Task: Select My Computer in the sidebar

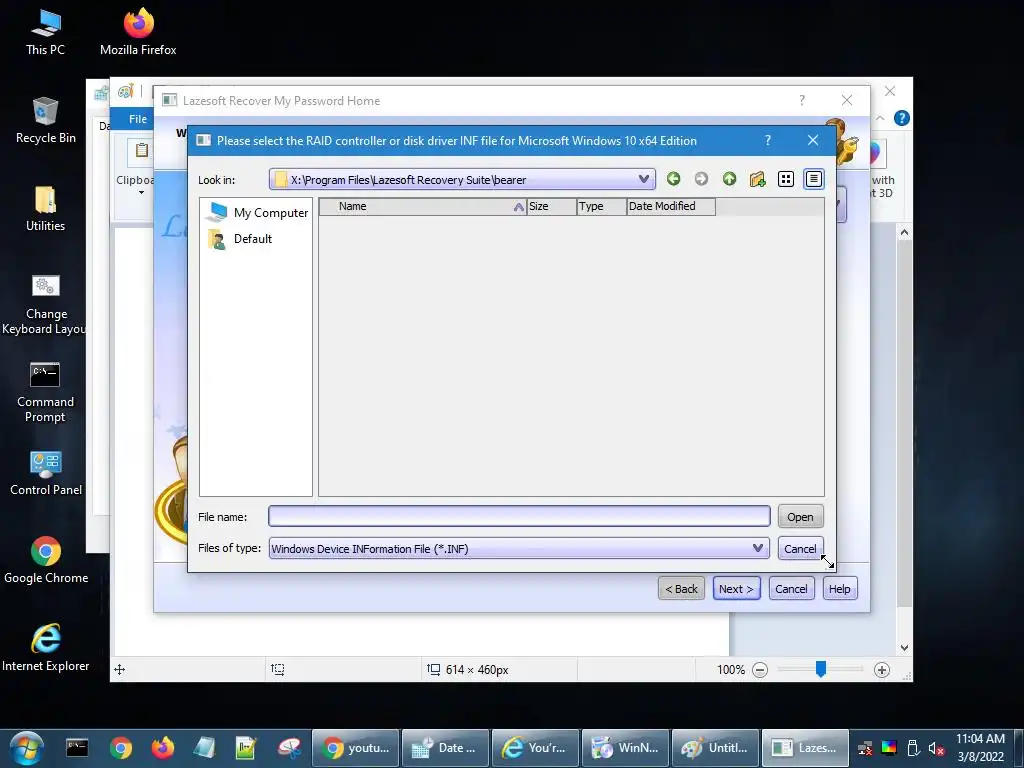Action: [x=257, y=212]
